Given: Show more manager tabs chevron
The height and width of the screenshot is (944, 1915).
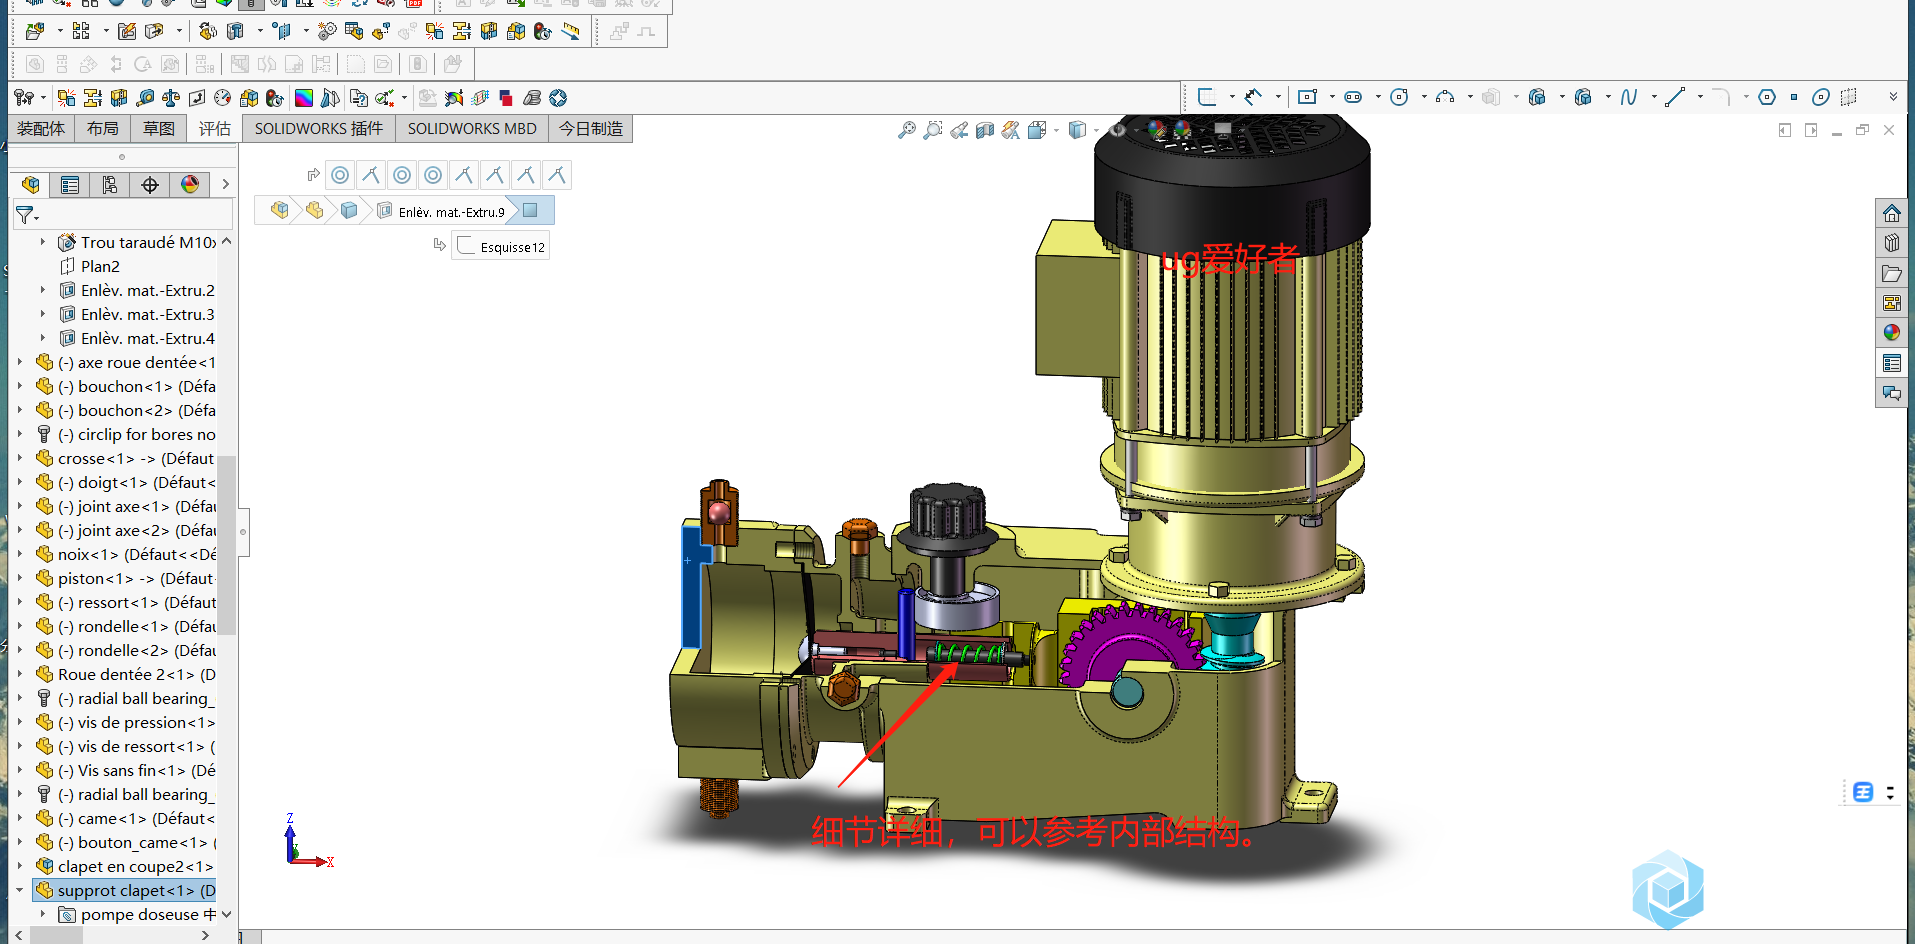Looking at the screenshot, I should pyautogui.click(x=225, y=185).
